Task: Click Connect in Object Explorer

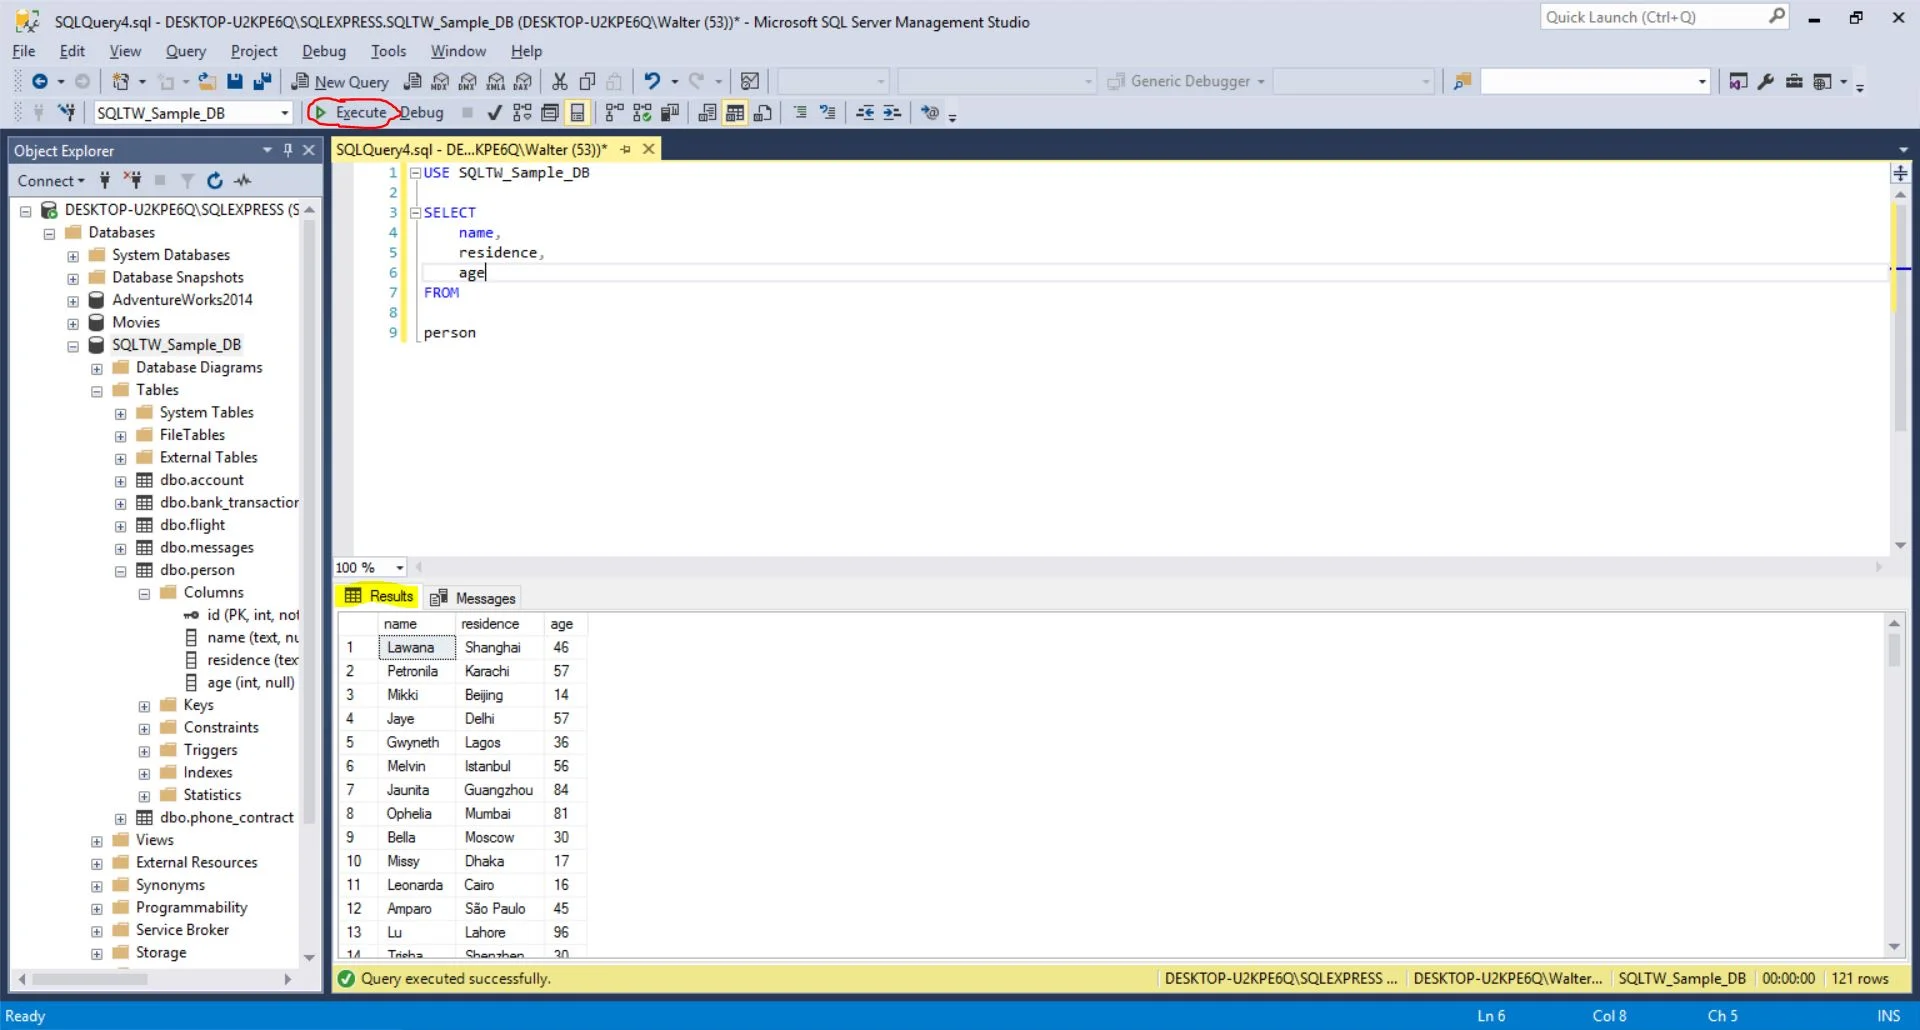Action: (x=51, y=181)
